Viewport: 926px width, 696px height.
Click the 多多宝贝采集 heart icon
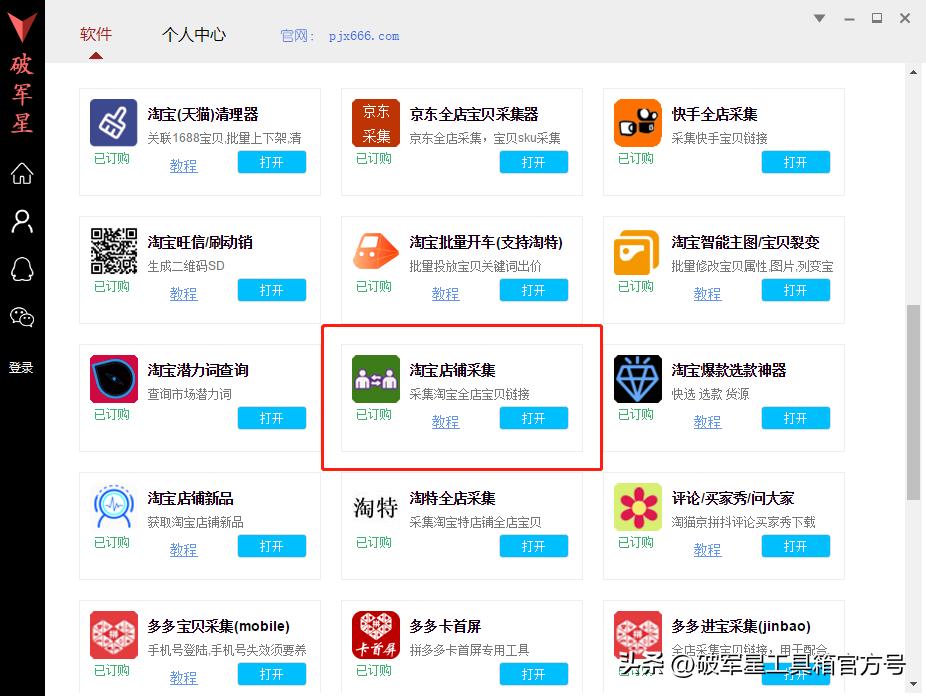[x=113, y=635]
